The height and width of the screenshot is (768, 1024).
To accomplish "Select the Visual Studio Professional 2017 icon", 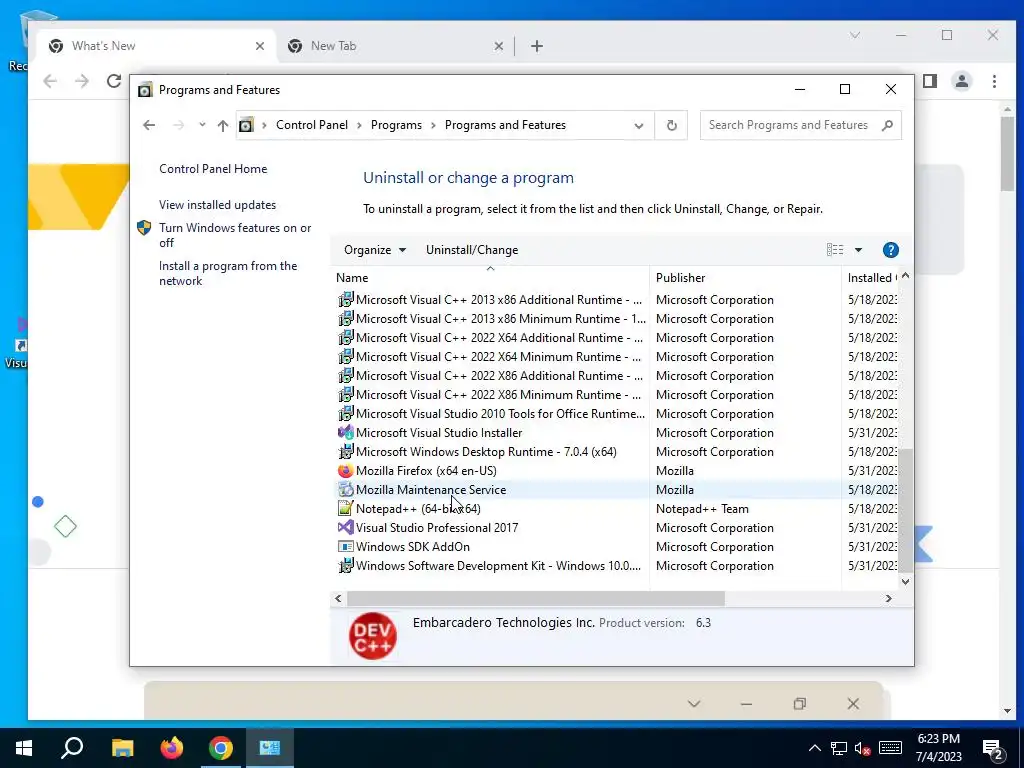I will click(x=345, y=527).
